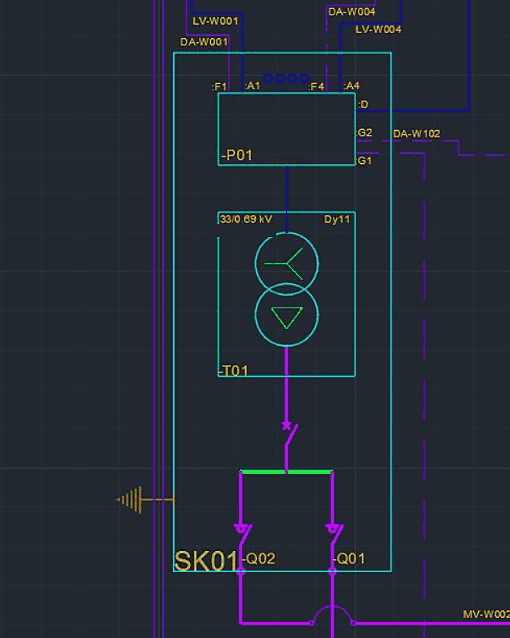
Task: Click the LV-W004 cable label
Action: click(x=378, y=29)
